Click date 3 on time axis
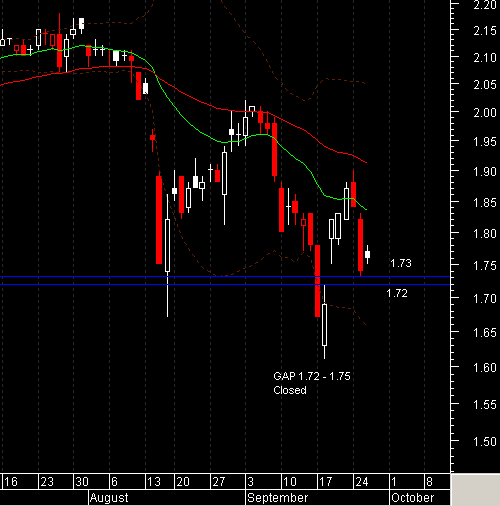The image size is (500, 506). [x=251, y=482]
